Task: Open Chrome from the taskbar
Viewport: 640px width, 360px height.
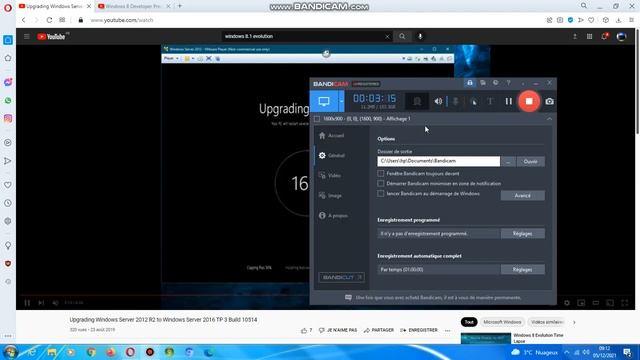Action: (x=91, y=352)
